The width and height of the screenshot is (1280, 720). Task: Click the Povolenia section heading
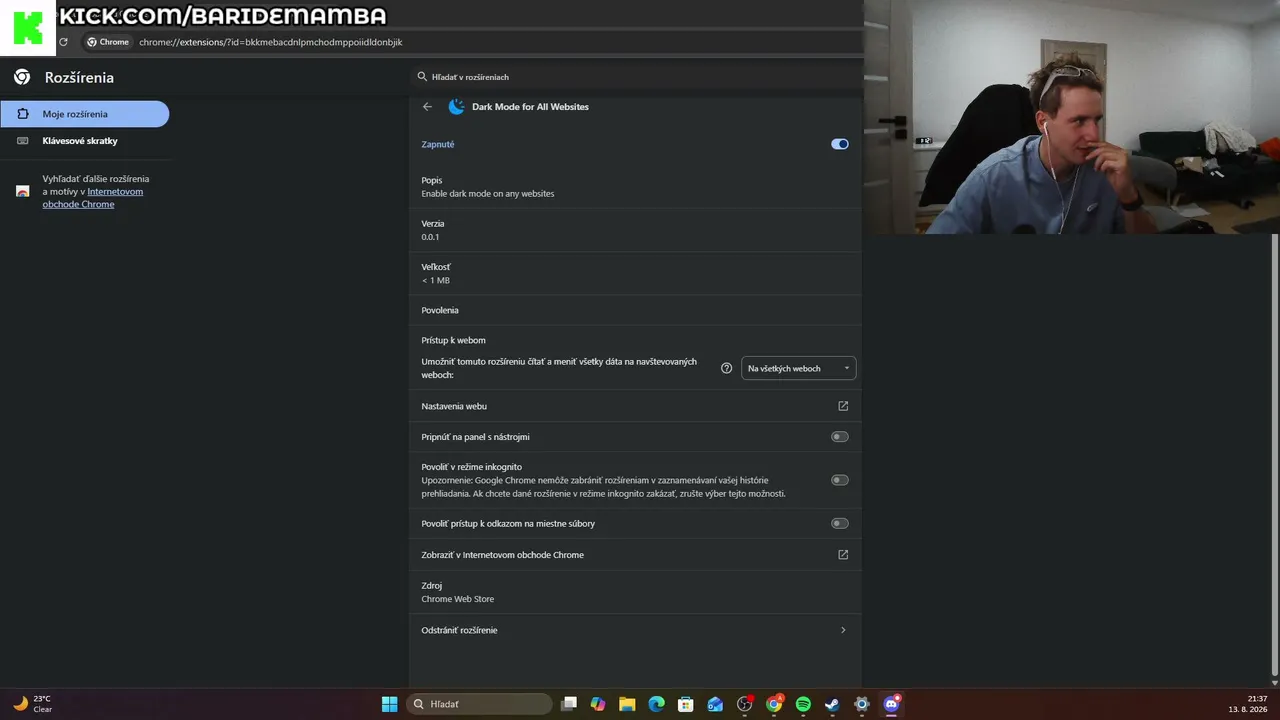(x=440, y=310)
